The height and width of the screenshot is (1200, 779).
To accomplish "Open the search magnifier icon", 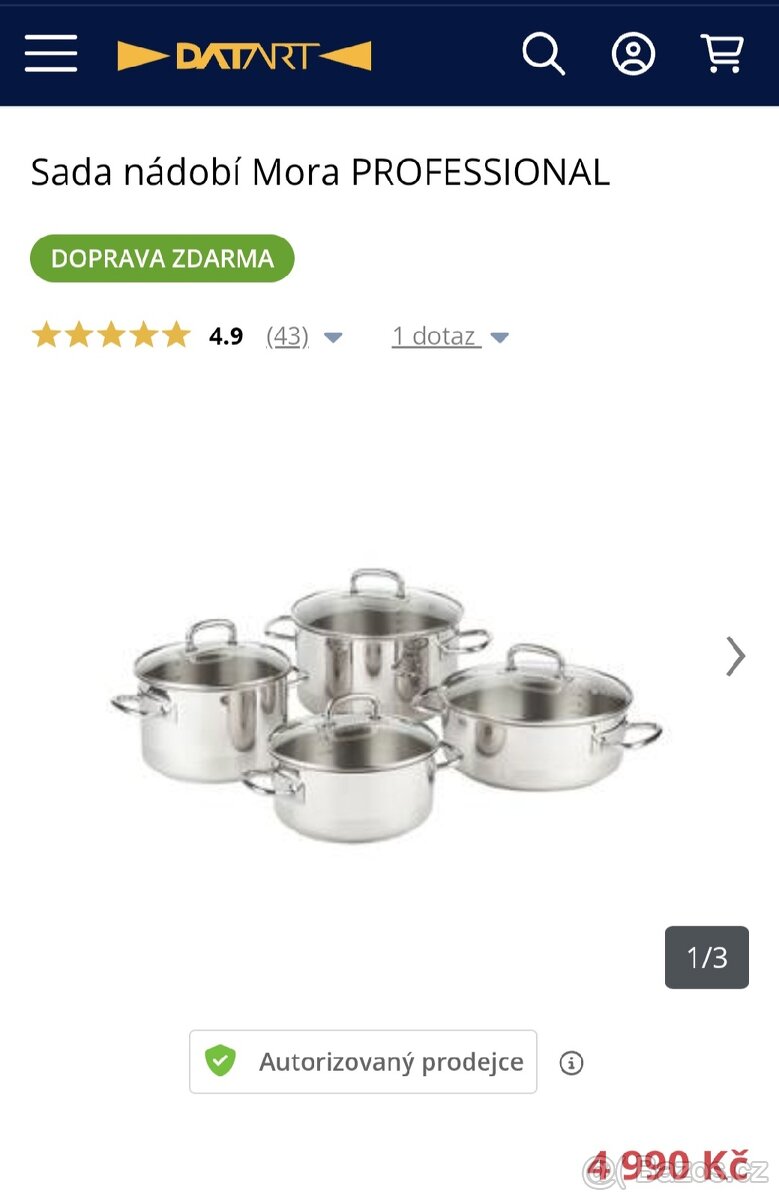I will point(543,53).
